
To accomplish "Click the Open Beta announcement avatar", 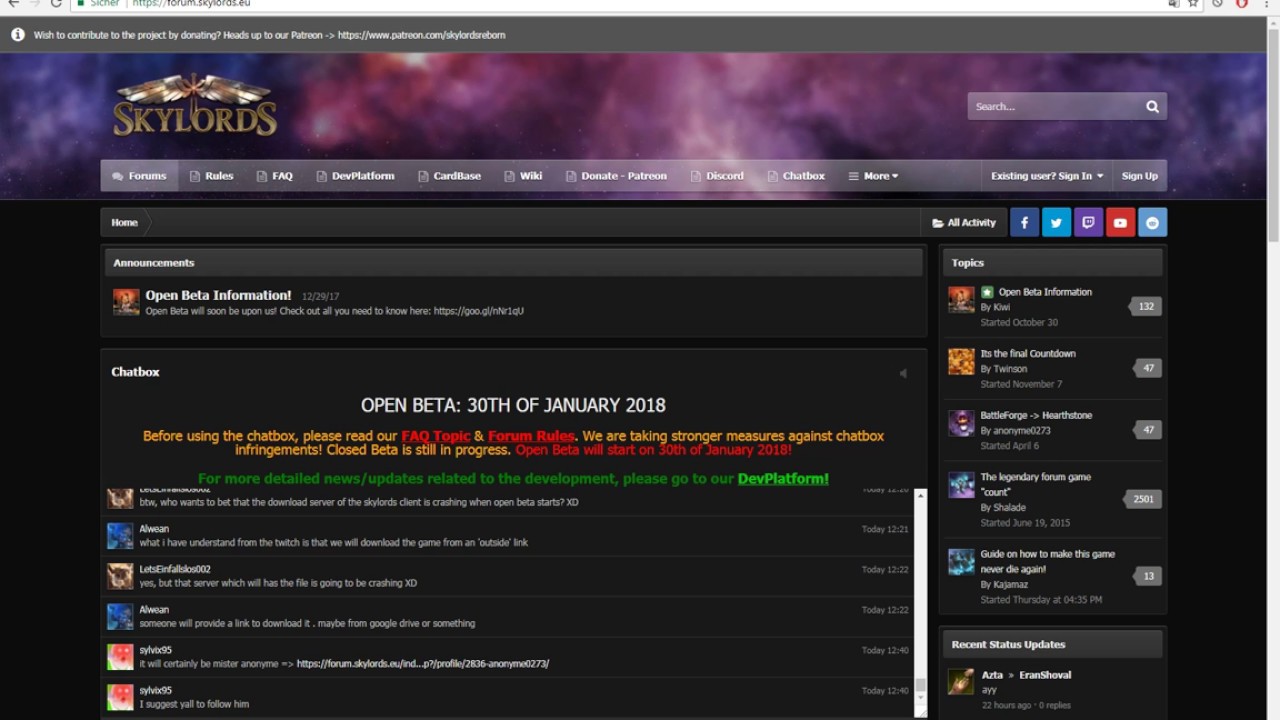I will click(126, 302).
